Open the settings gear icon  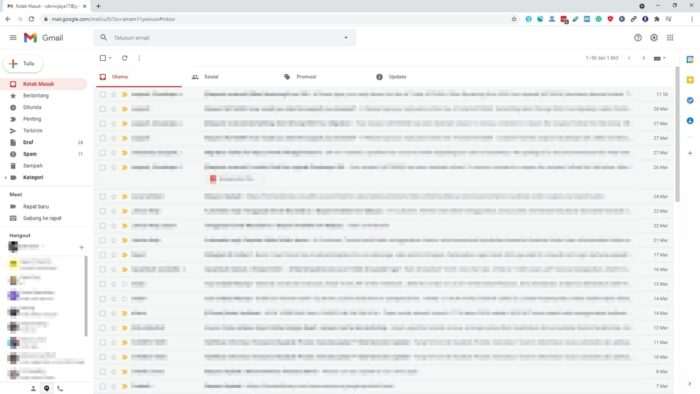[654, 38]
